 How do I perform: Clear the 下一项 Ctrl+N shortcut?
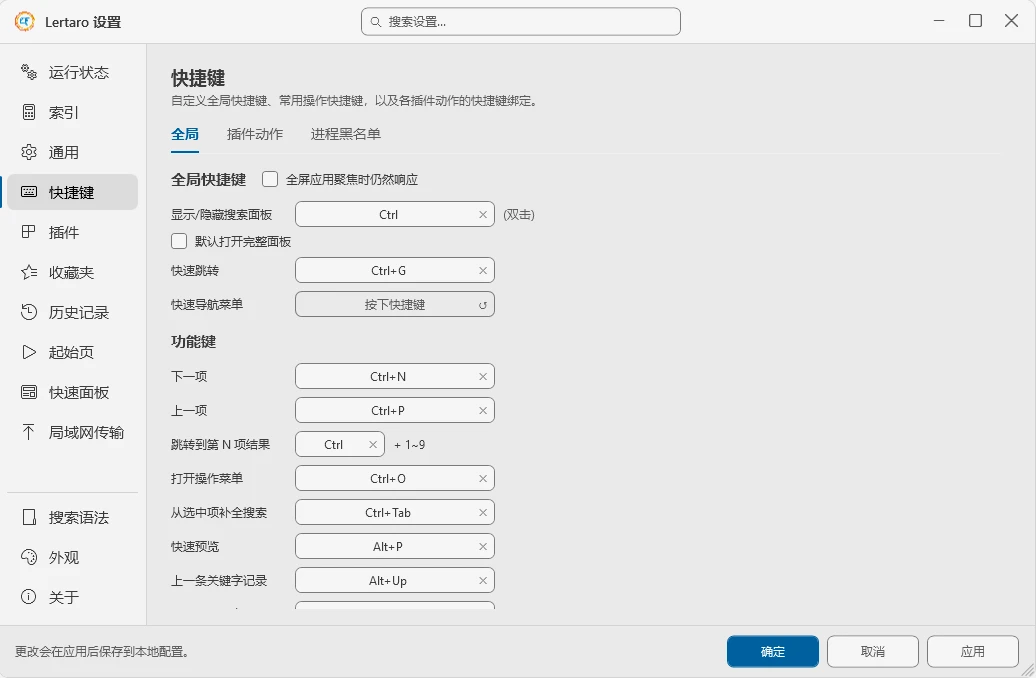pos(483,377)
